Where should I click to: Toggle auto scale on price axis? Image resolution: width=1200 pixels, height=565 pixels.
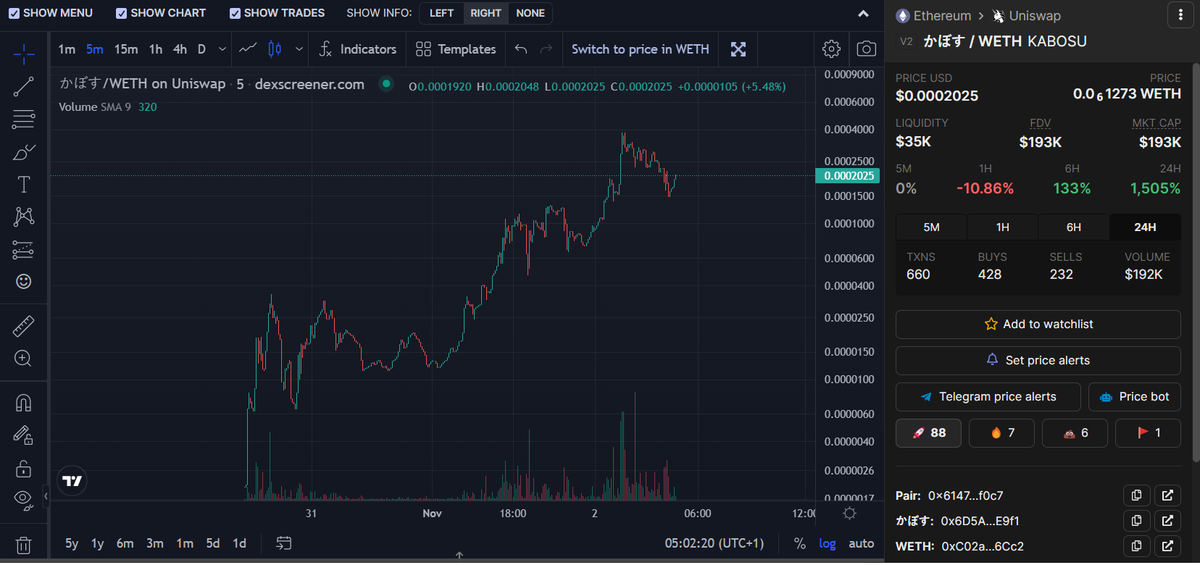pos(861,543)
